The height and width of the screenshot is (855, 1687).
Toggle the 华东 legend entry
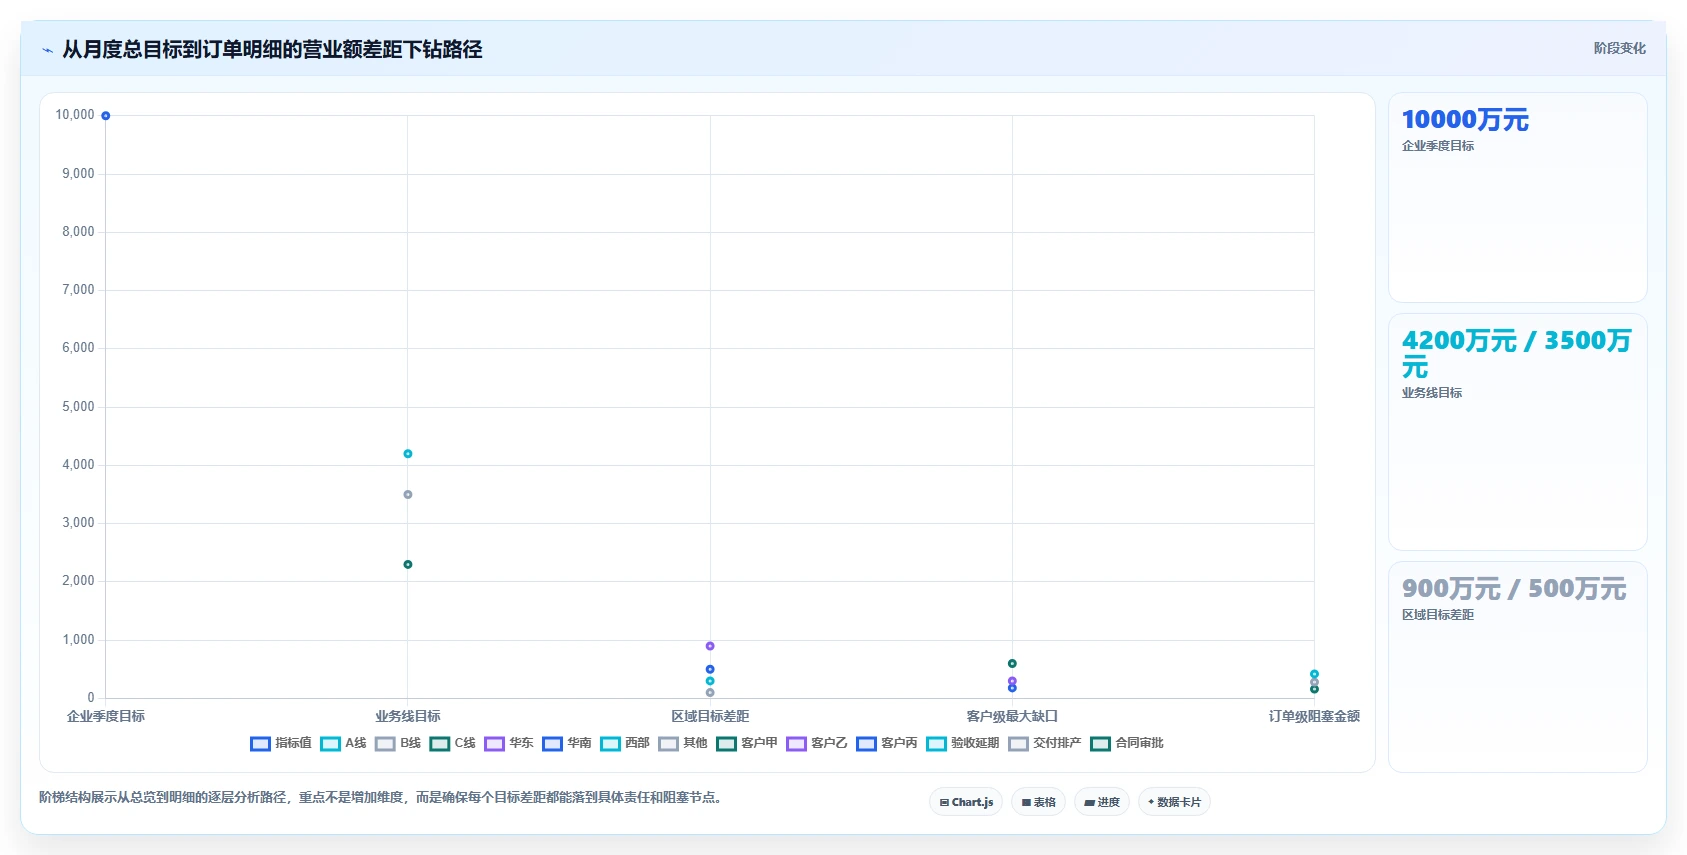[x=509, y=743]
